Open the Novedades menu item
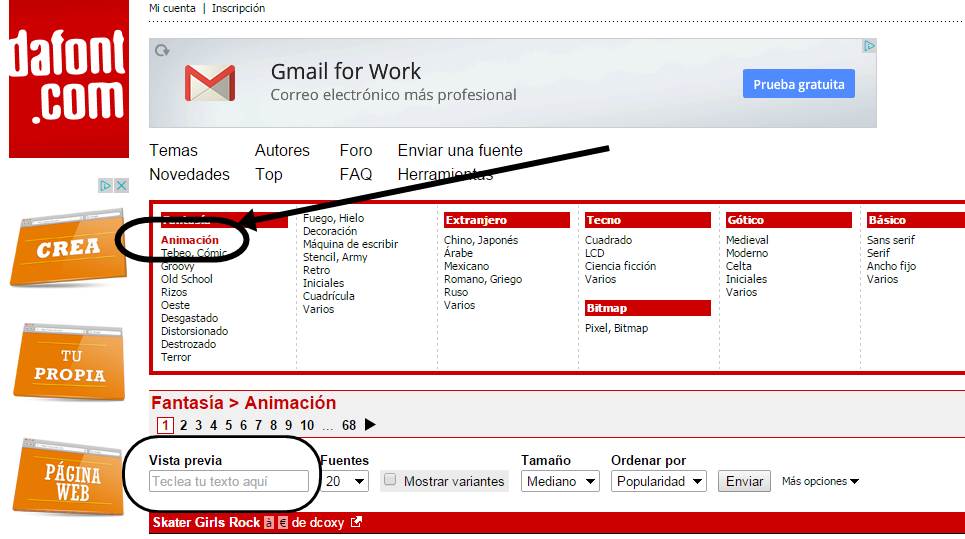 tap(190, 174)
